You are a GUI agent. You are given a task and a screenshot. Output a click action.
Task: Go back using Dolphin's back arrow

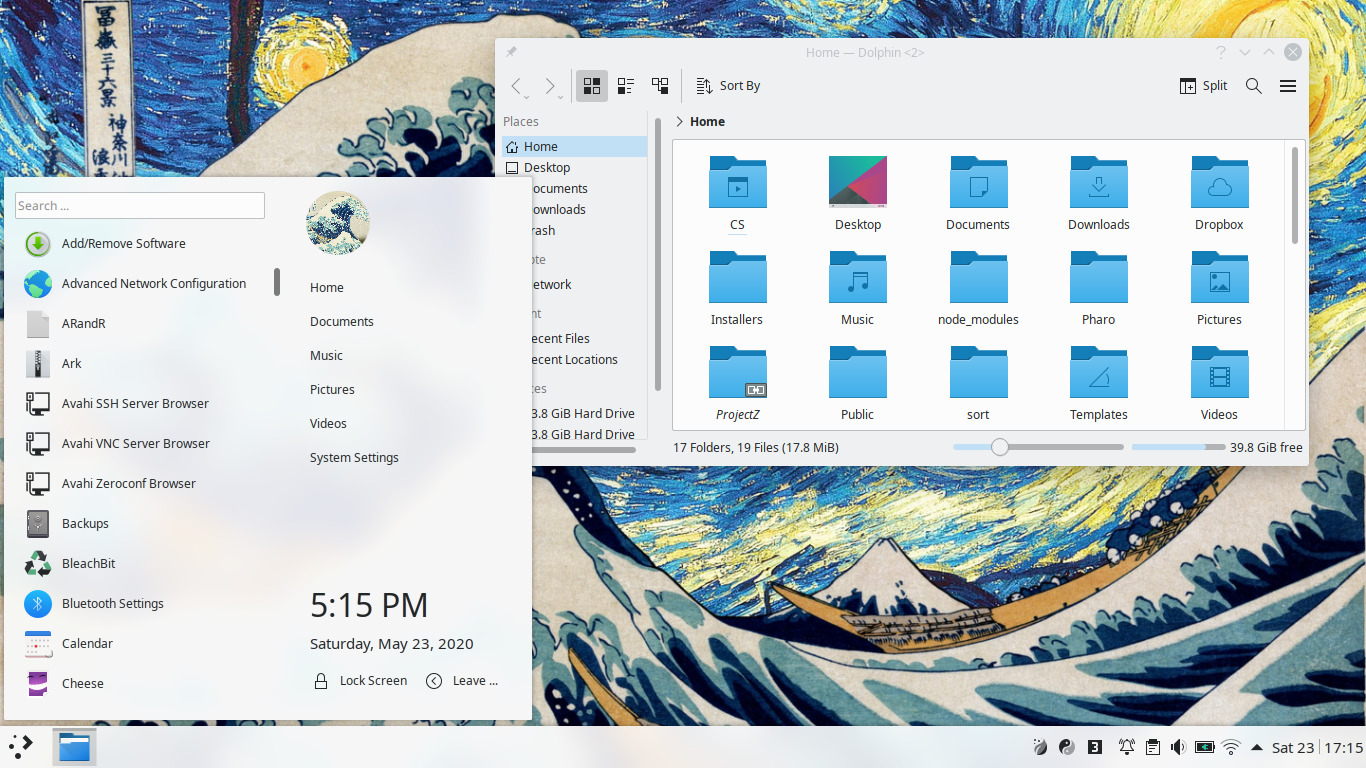pos(516,86)
